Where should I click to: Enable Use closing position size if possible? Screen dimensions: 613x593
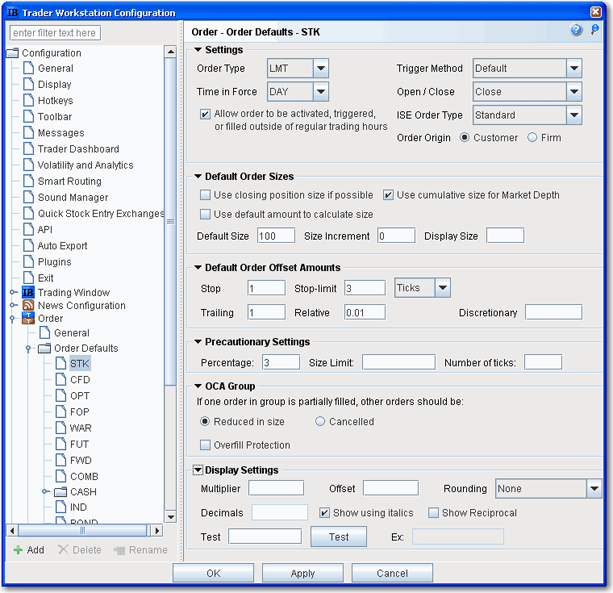(205, 195)
